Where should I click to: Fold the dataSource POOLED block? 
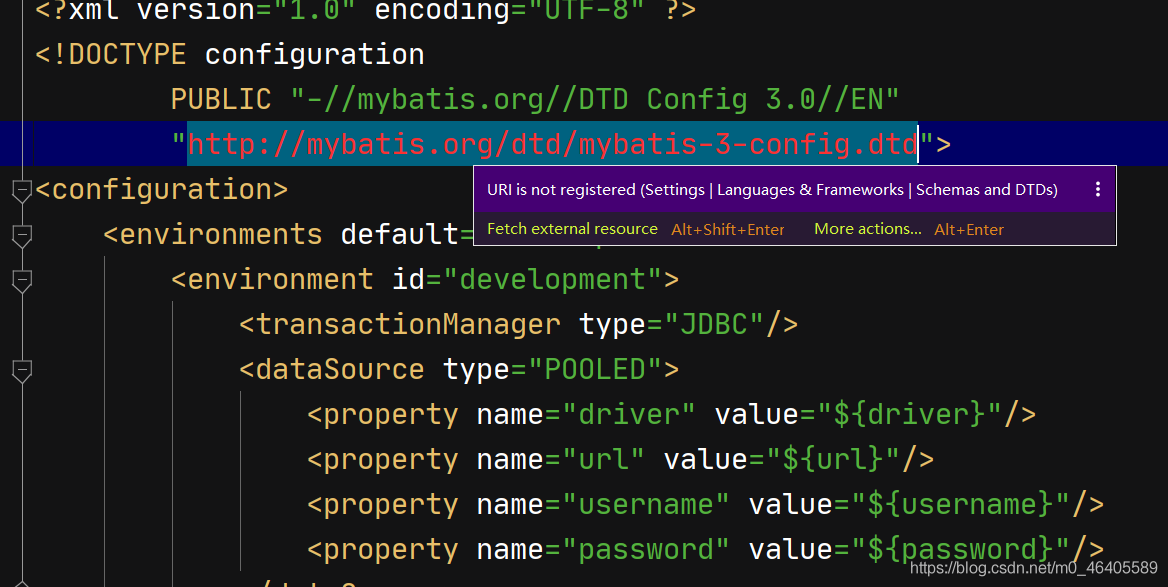22,371
